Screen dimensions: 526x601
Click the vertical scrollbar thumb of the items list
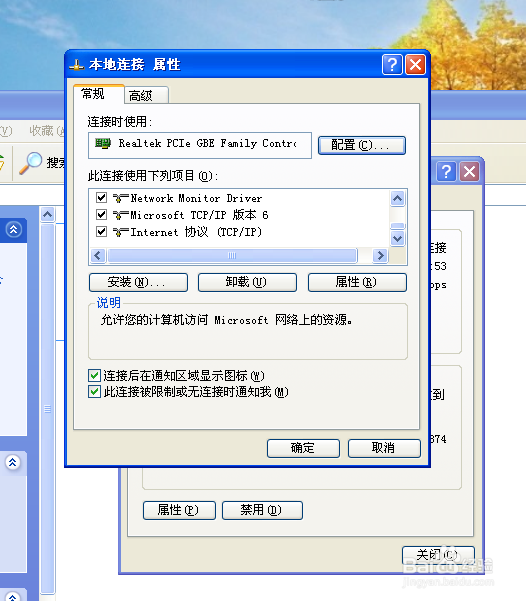(x=398, y=226)
